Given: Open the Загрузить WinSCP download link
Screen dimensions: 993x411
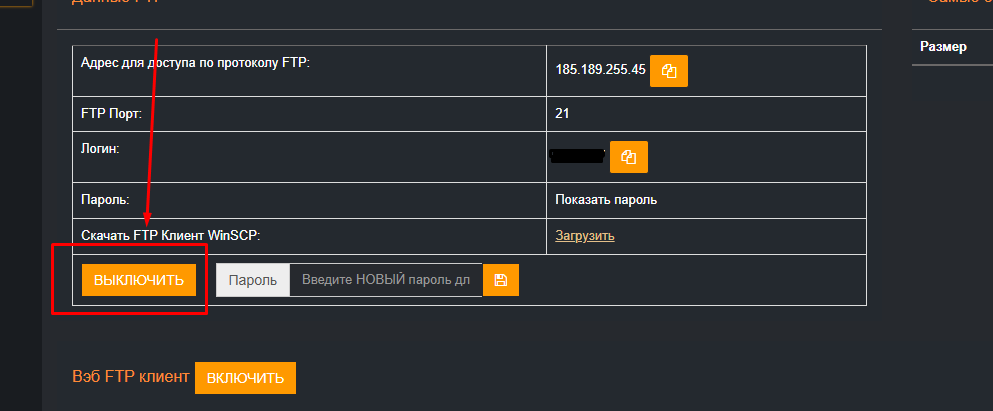Looking at the screenshot, I should click(x=585, y=236).
